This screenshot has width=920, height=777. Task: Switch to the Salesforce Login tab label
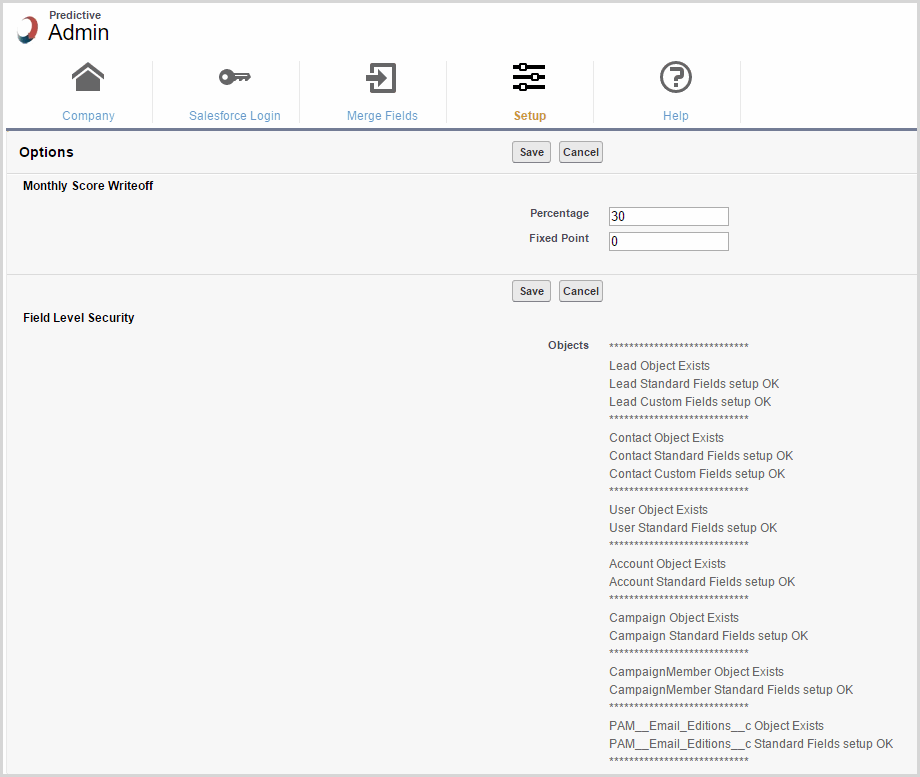click(x=234, y=116)
